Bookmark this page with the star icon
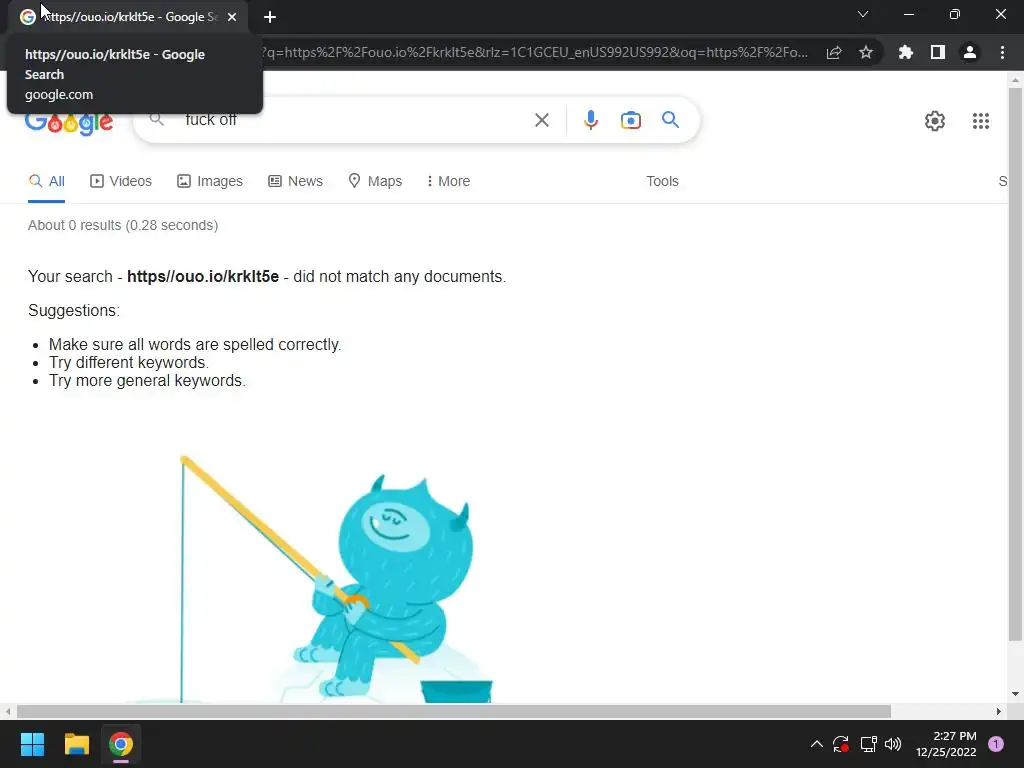 (866, 52)
